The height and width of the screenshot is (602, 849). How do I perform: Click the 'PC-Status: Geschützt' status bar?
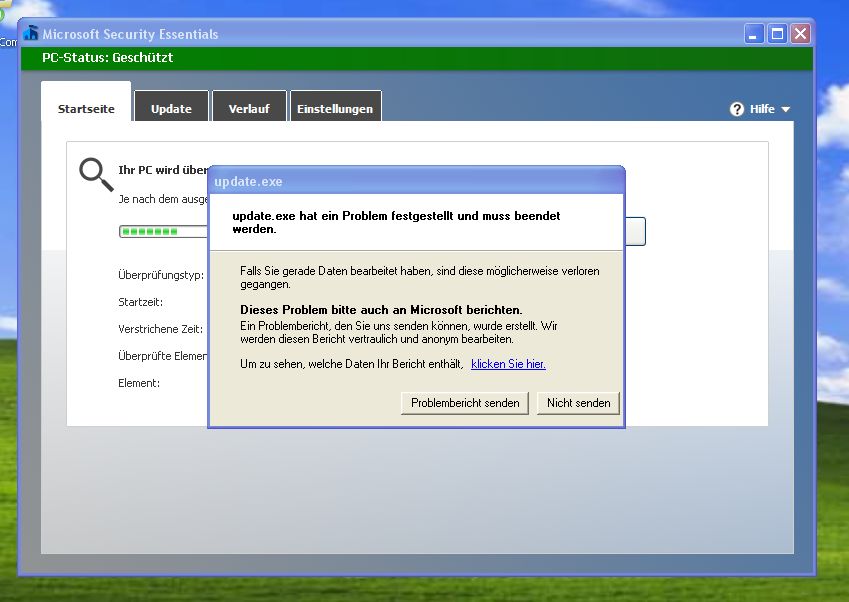click(x=417, y=58)
